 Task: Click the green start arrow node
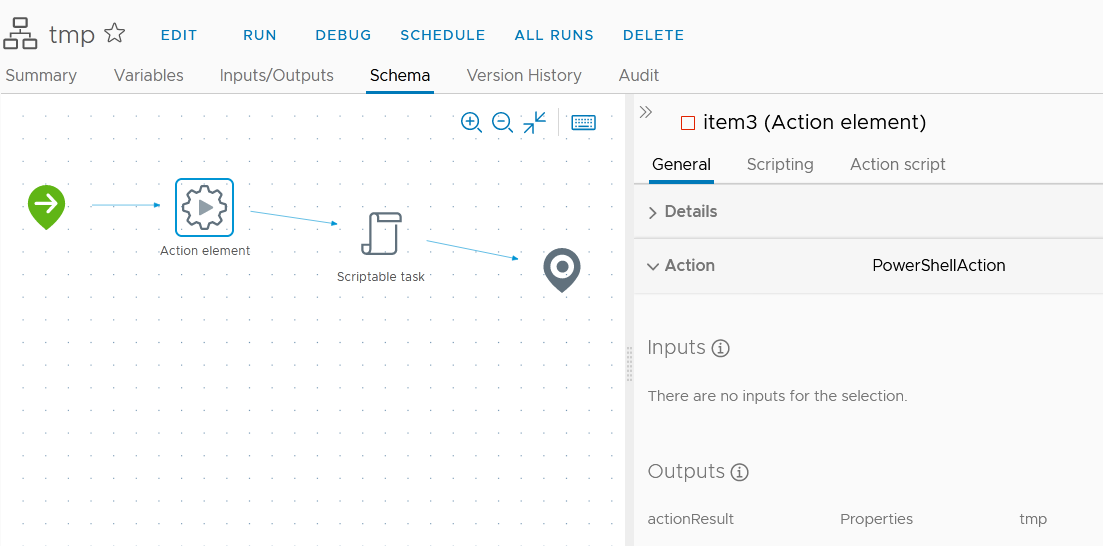pos(46,206)
